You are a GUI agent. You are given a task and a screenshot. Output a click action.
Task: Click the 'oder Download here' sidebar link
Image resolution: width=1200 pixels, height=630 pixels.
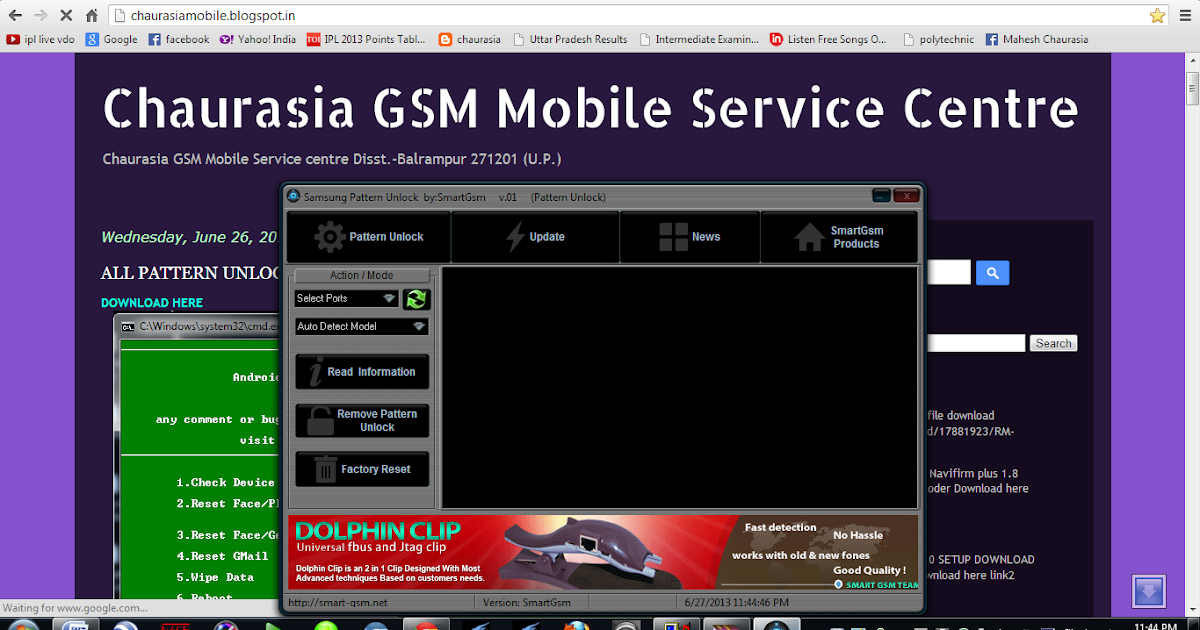click(978, 488)
